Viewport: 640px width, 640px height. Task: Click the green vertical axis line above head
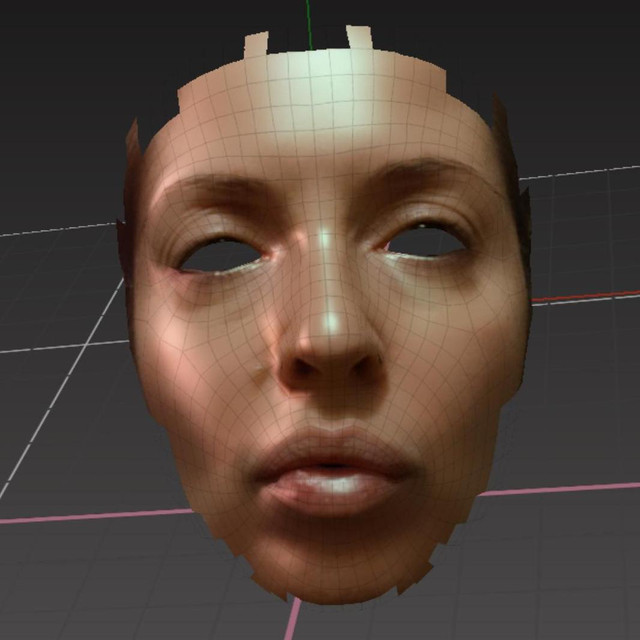point(310,20)
